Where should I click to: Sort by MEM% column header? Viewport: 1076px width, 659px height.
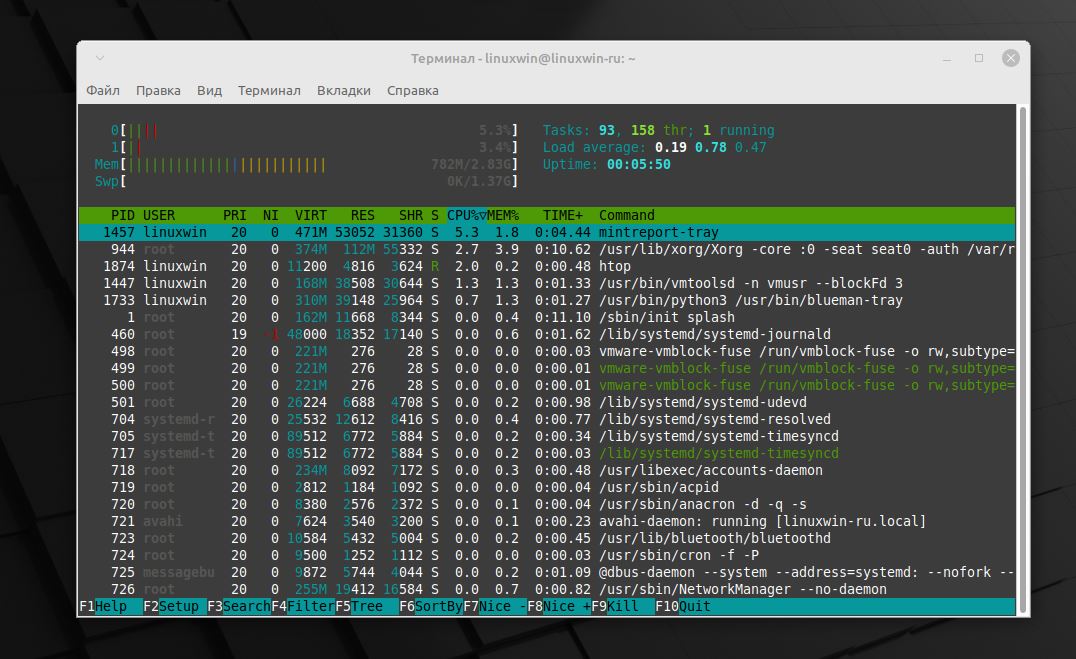click(x=503, y=216)
